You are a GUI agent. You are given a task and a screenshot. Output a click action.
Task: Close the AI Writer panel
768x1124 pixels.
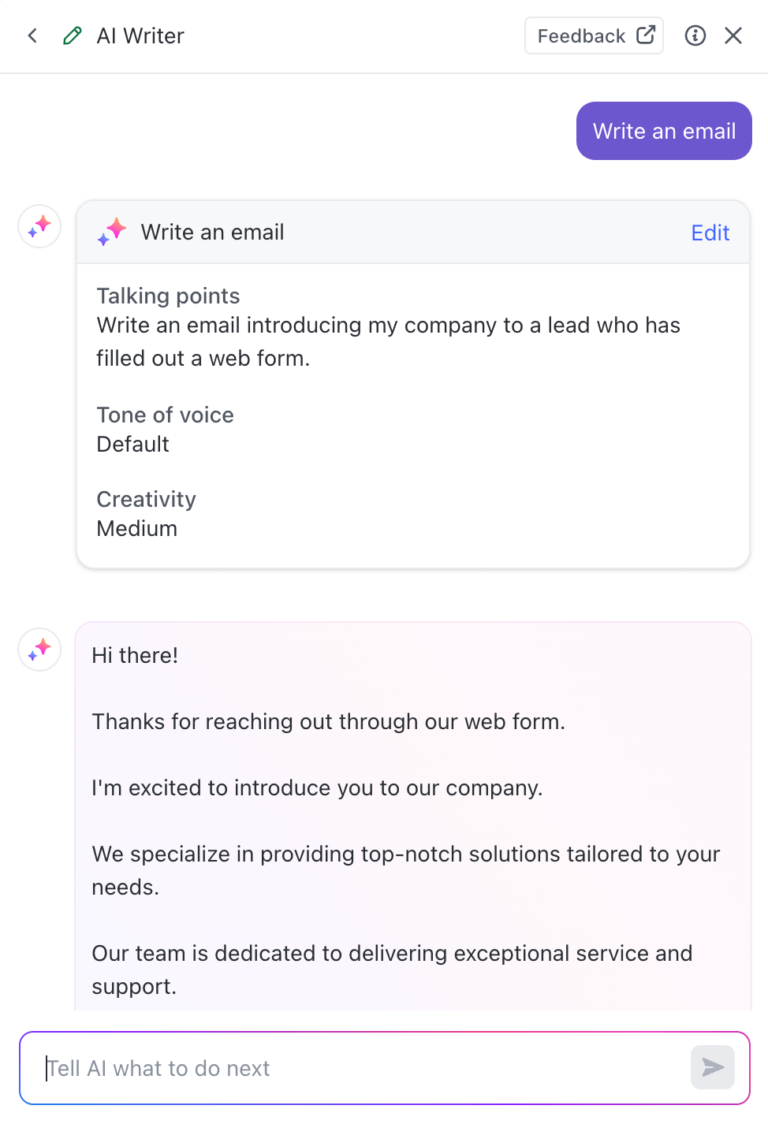[733, 35]
